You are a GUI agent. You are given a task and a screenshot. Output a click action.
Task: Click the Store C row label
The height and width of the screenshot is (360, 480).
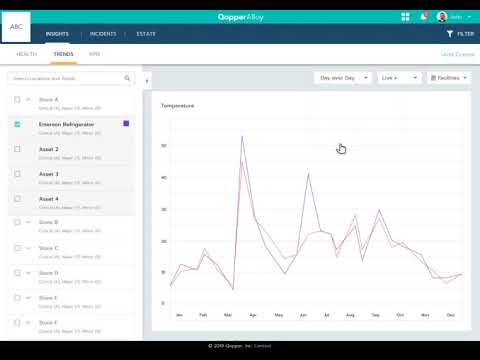(x=49, y=248)
